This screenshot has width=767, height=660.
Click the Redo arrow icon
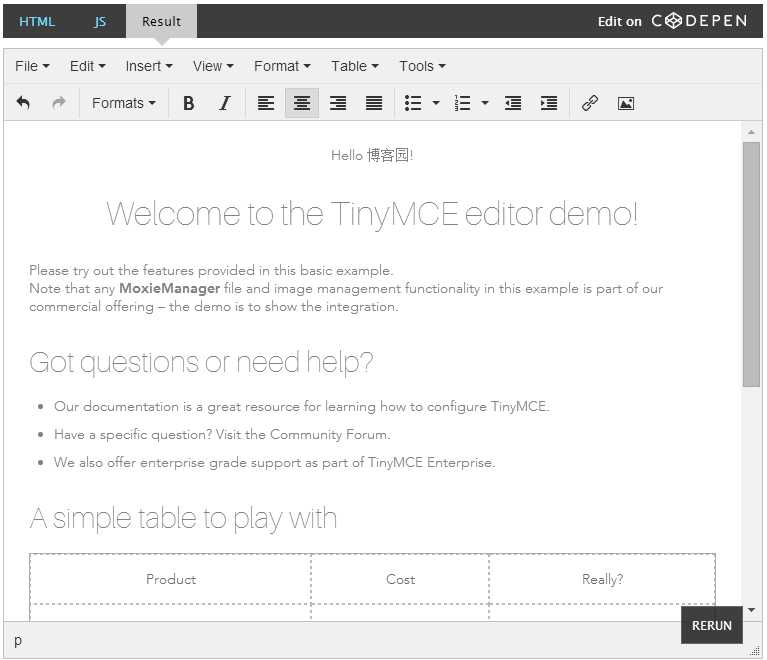click(x=59, y=103)
